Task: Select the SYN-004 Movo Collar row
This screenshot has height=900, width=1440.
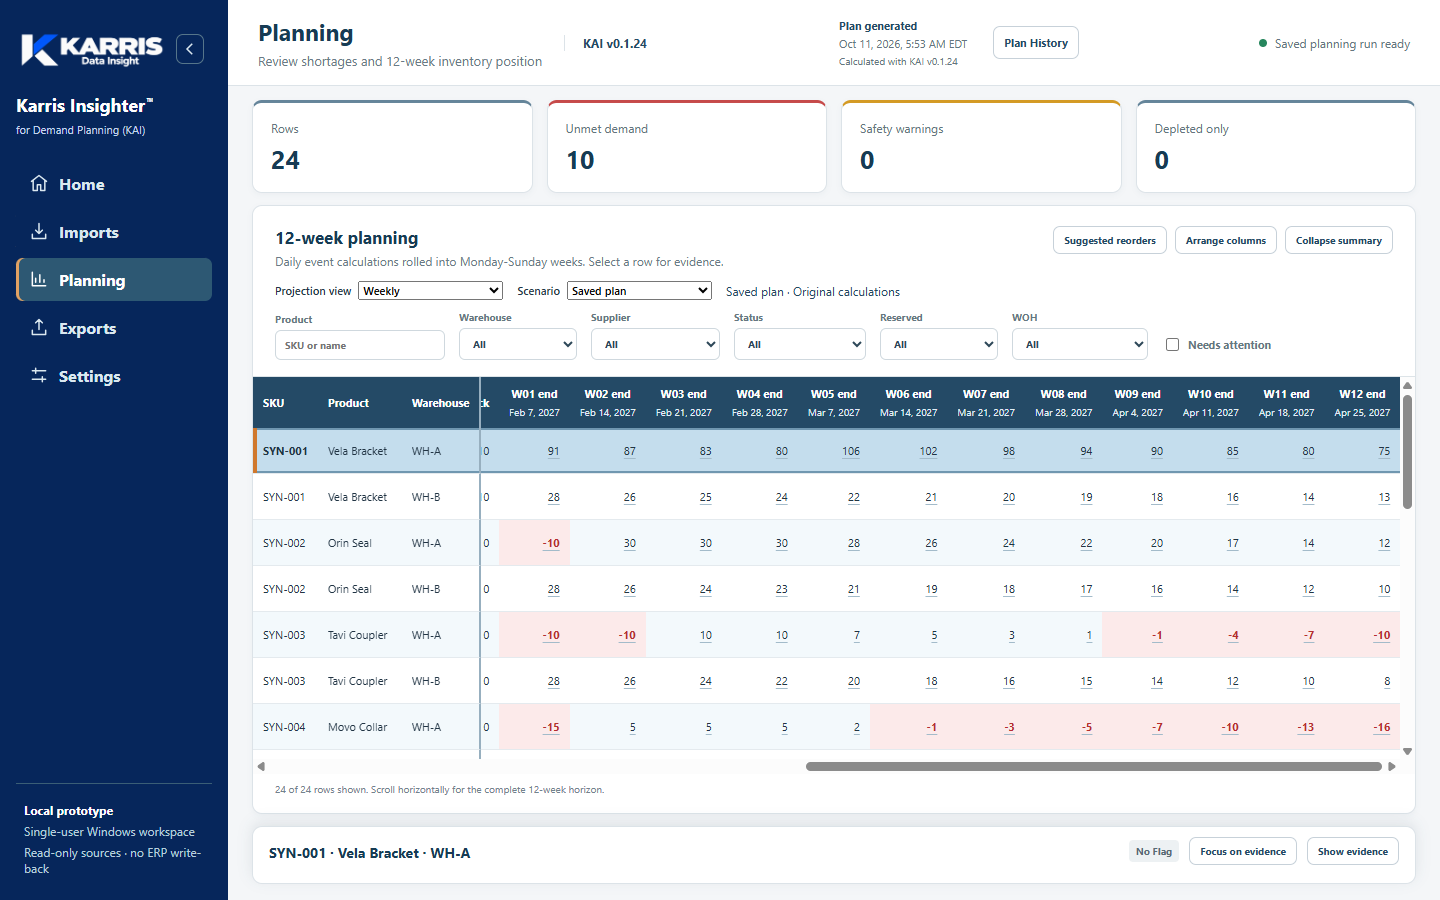Action: coord(826,727)
